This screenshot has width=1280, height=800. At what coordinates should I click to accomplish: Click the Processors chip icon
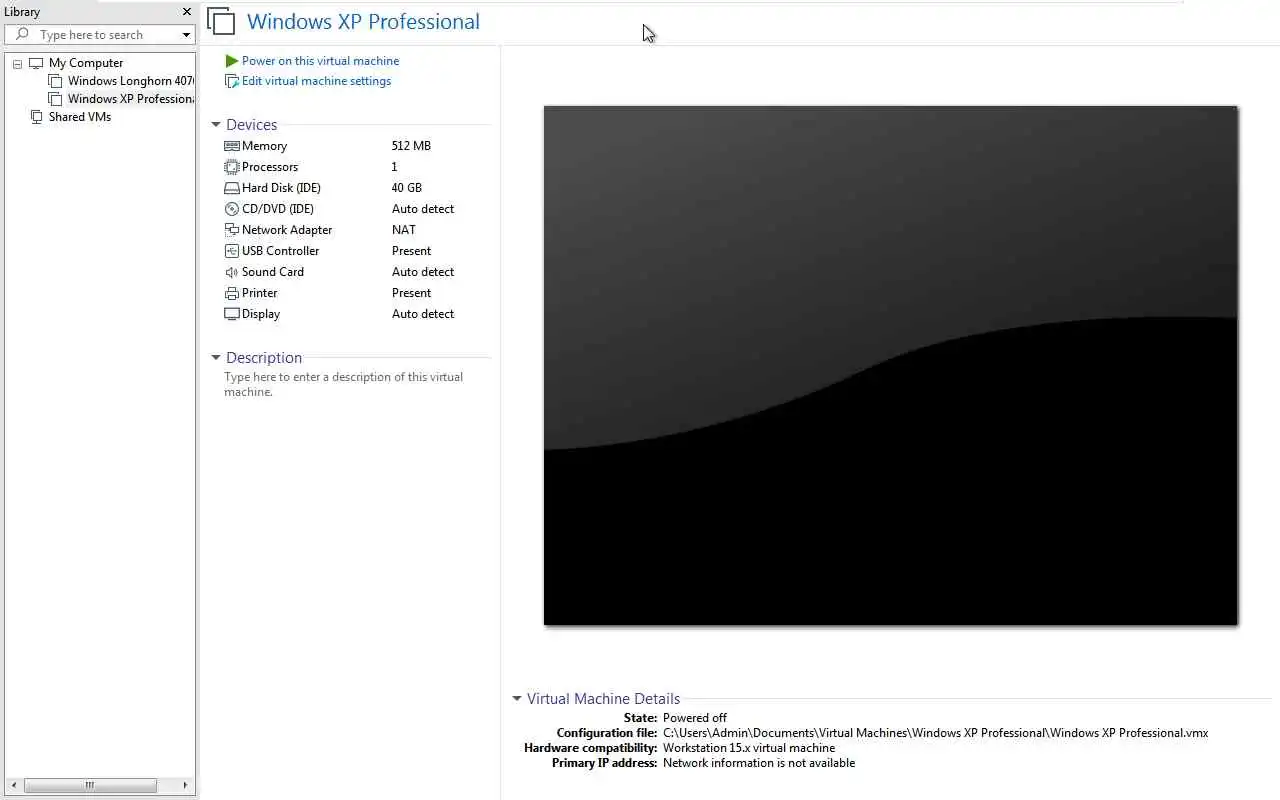click(x=232, y=167)
